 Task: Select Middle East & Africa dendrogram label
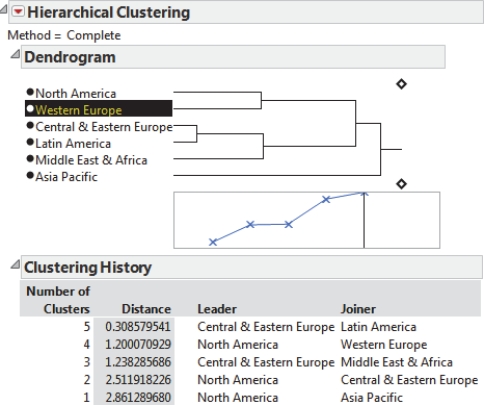pyautogui.click(x=91, y=160)
